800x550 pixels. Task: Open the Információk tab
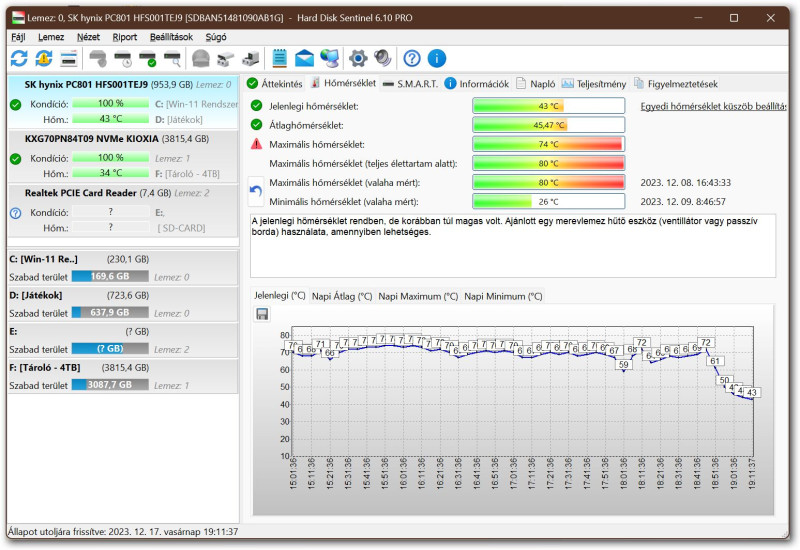477,84
